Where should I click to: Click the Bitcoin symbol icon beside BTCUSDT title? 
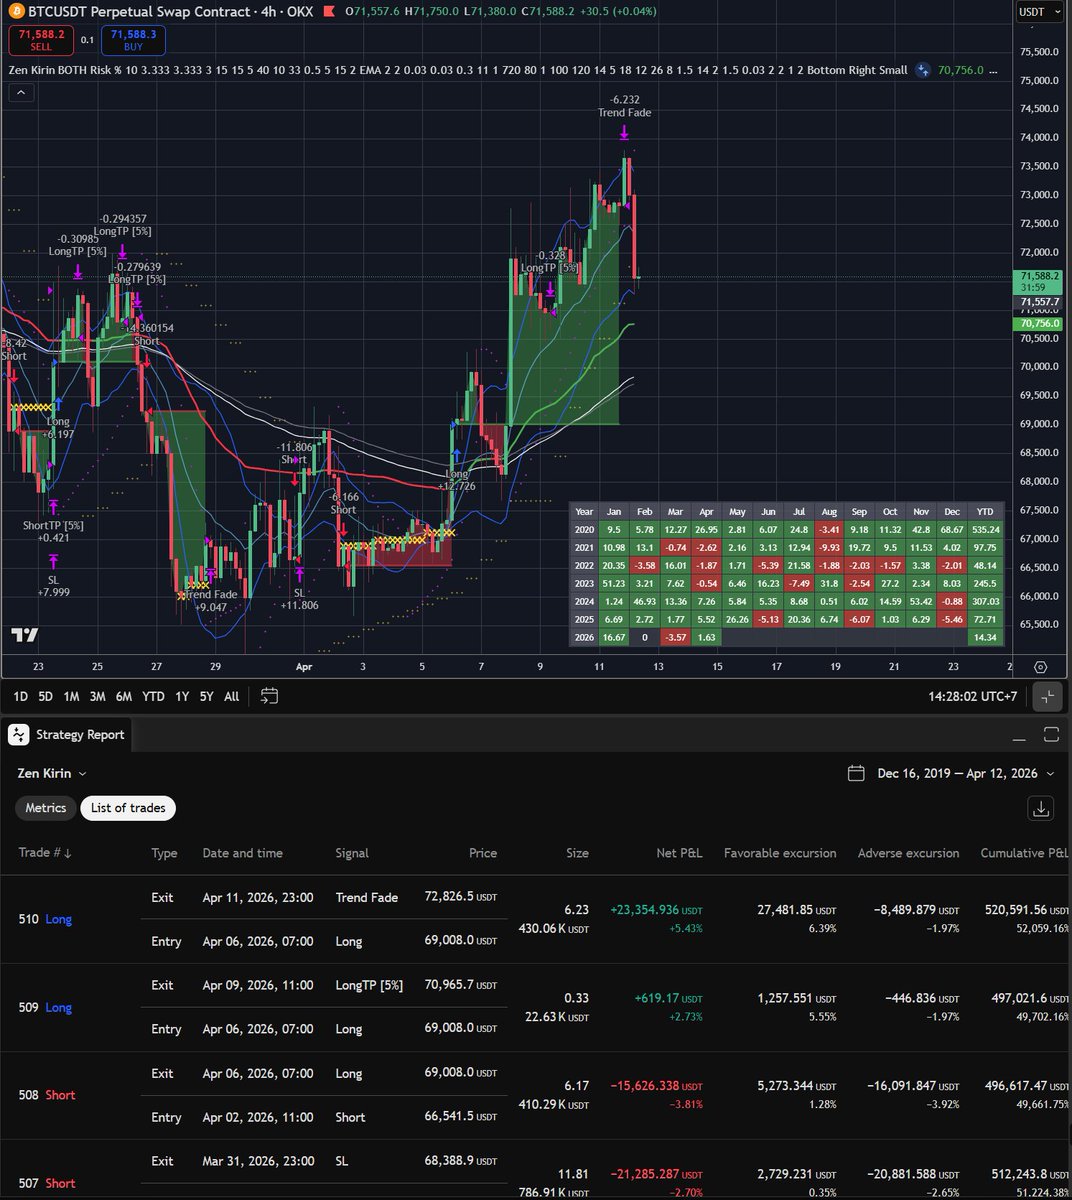[15, 12]
